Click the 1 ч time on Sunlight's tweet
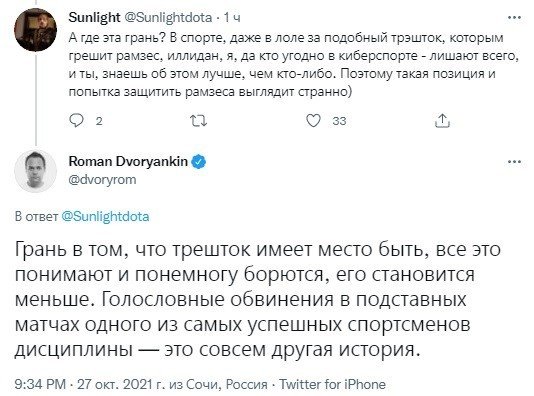534x396 pixels. (x=232, y=18)
